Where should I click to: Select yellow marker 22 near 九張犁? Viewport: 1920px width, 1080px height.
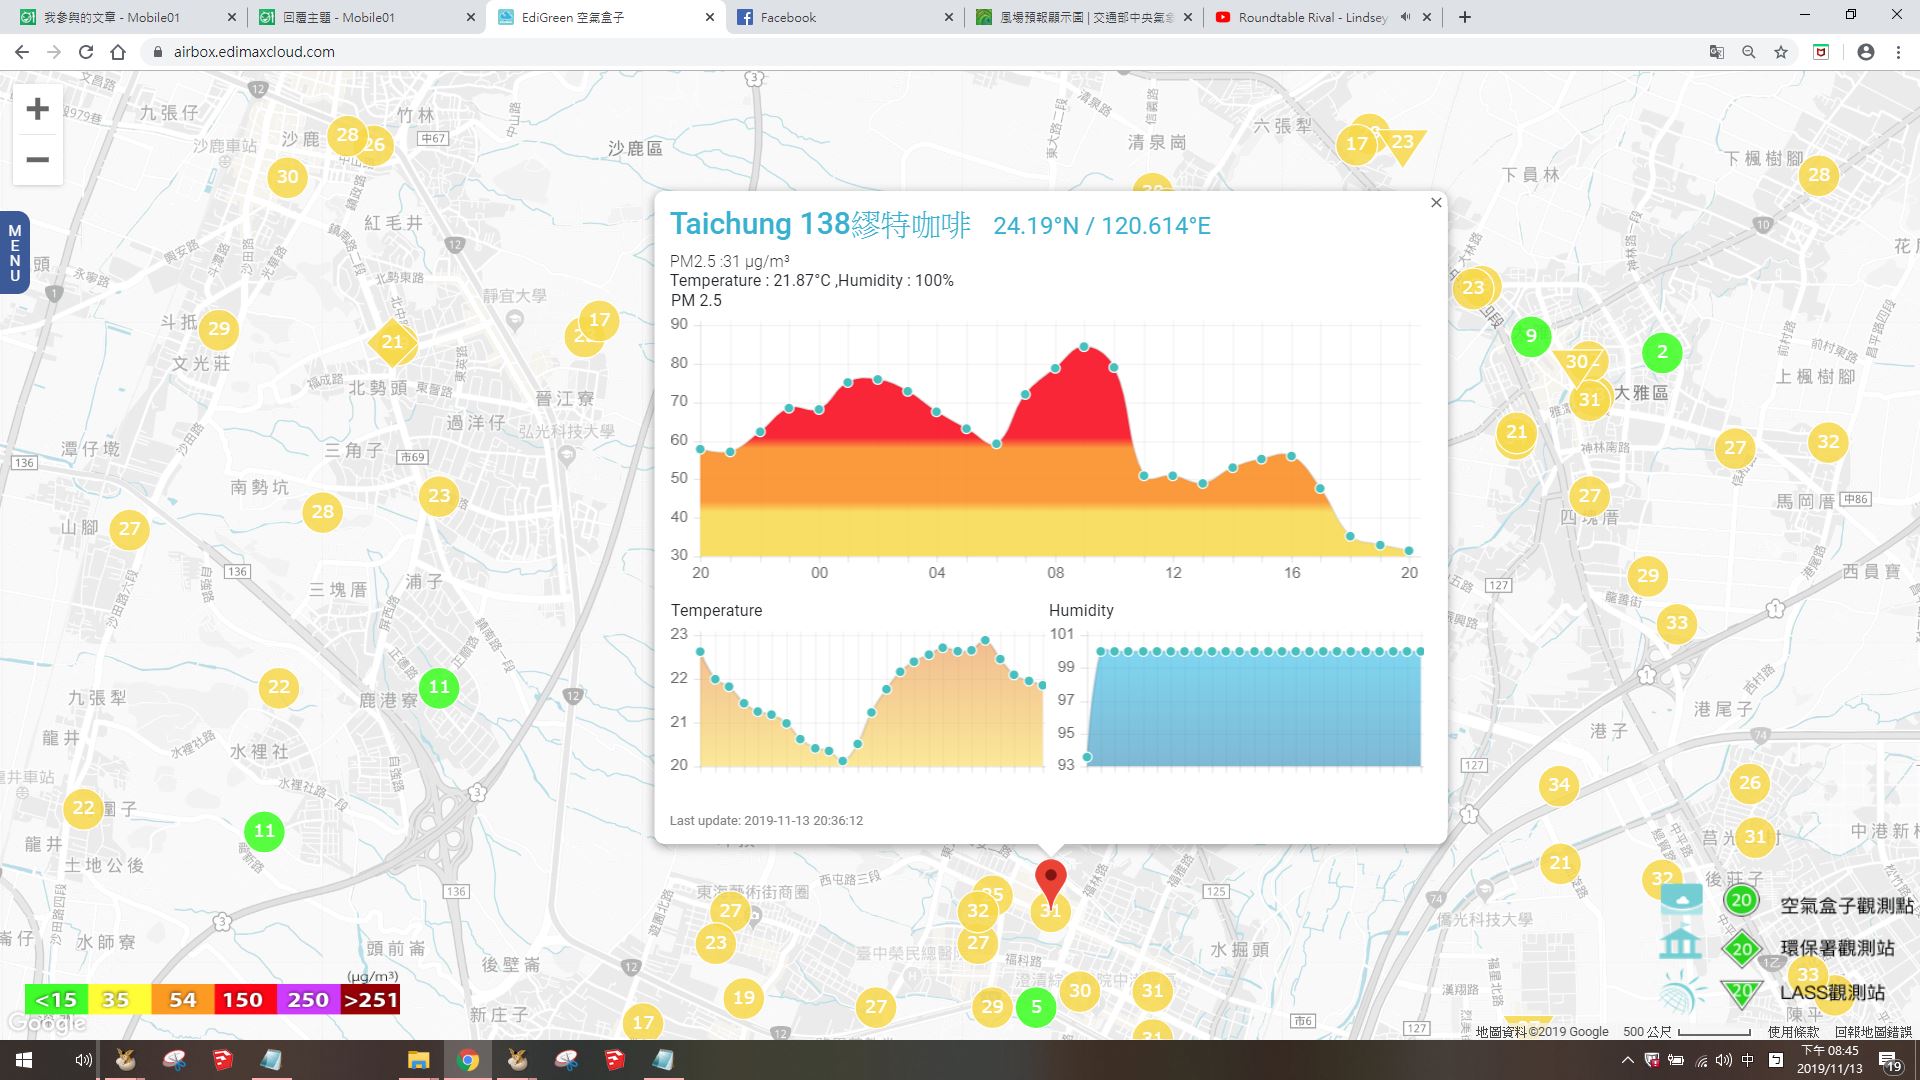point(279,687)
